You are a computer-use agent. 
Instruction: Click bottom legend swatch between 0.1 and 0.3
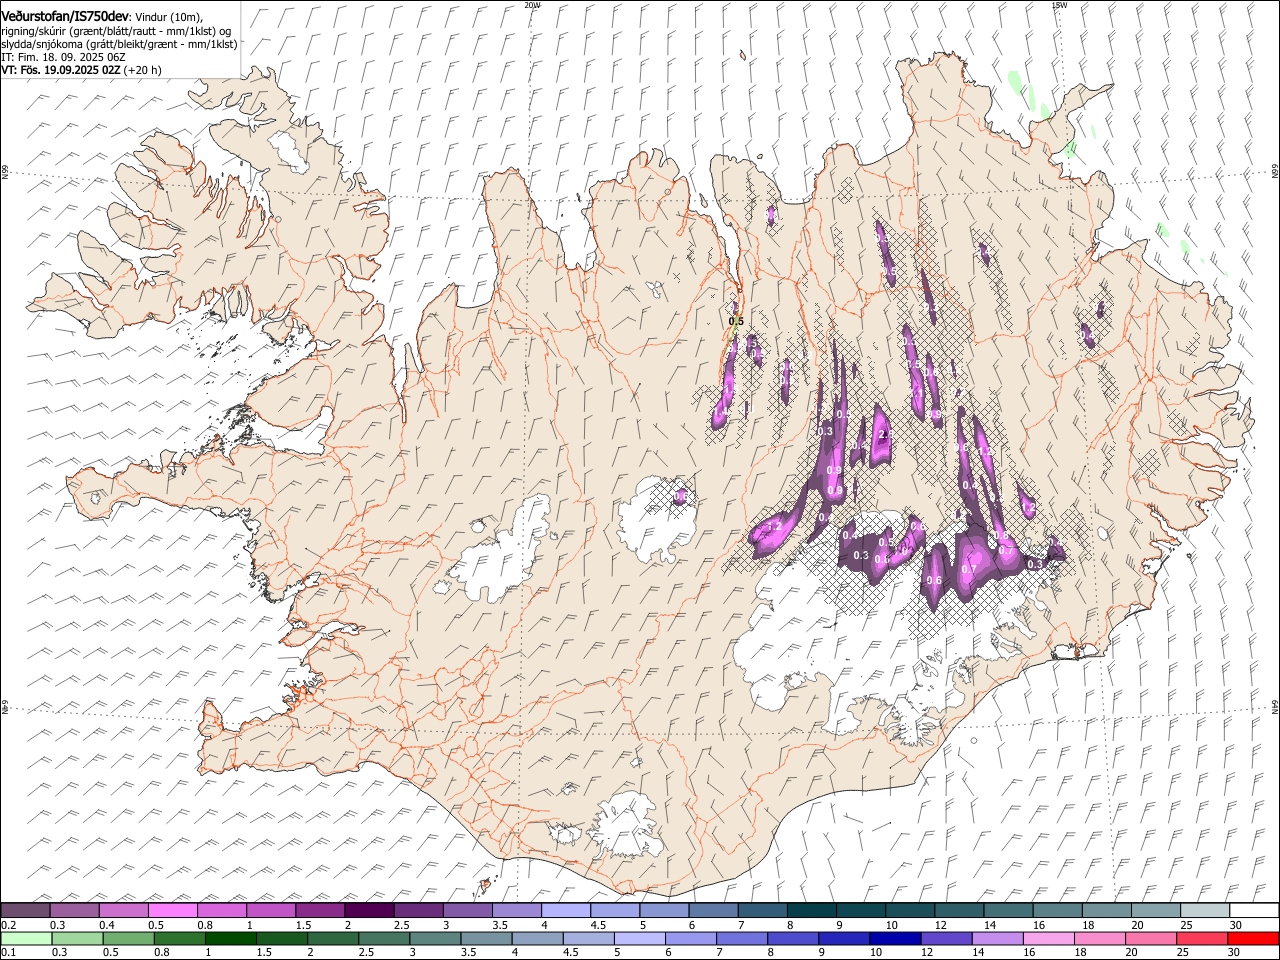(x=25, y=939)
